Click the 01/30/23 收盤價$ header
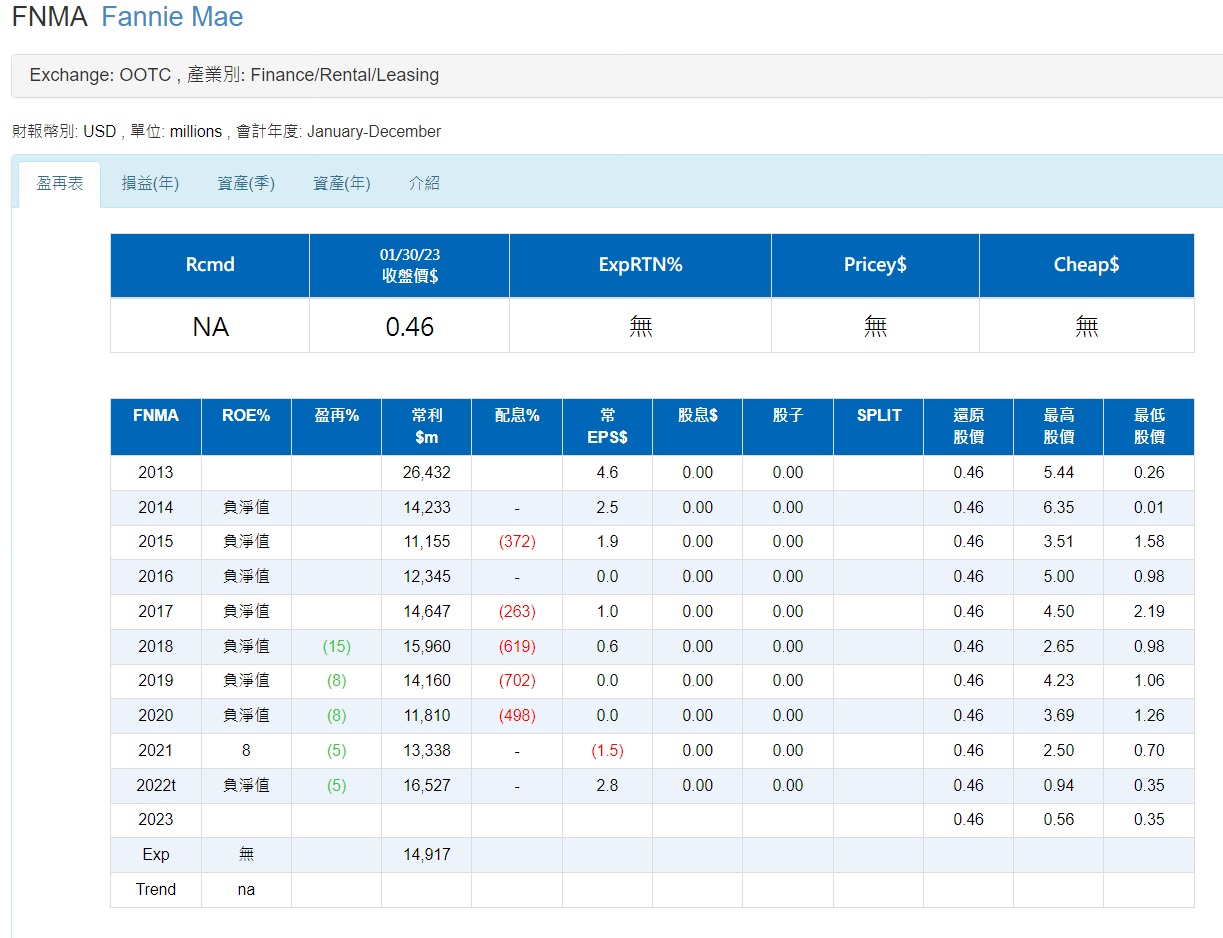Screen dimensions: 1223x938 [x=410, y=265]
